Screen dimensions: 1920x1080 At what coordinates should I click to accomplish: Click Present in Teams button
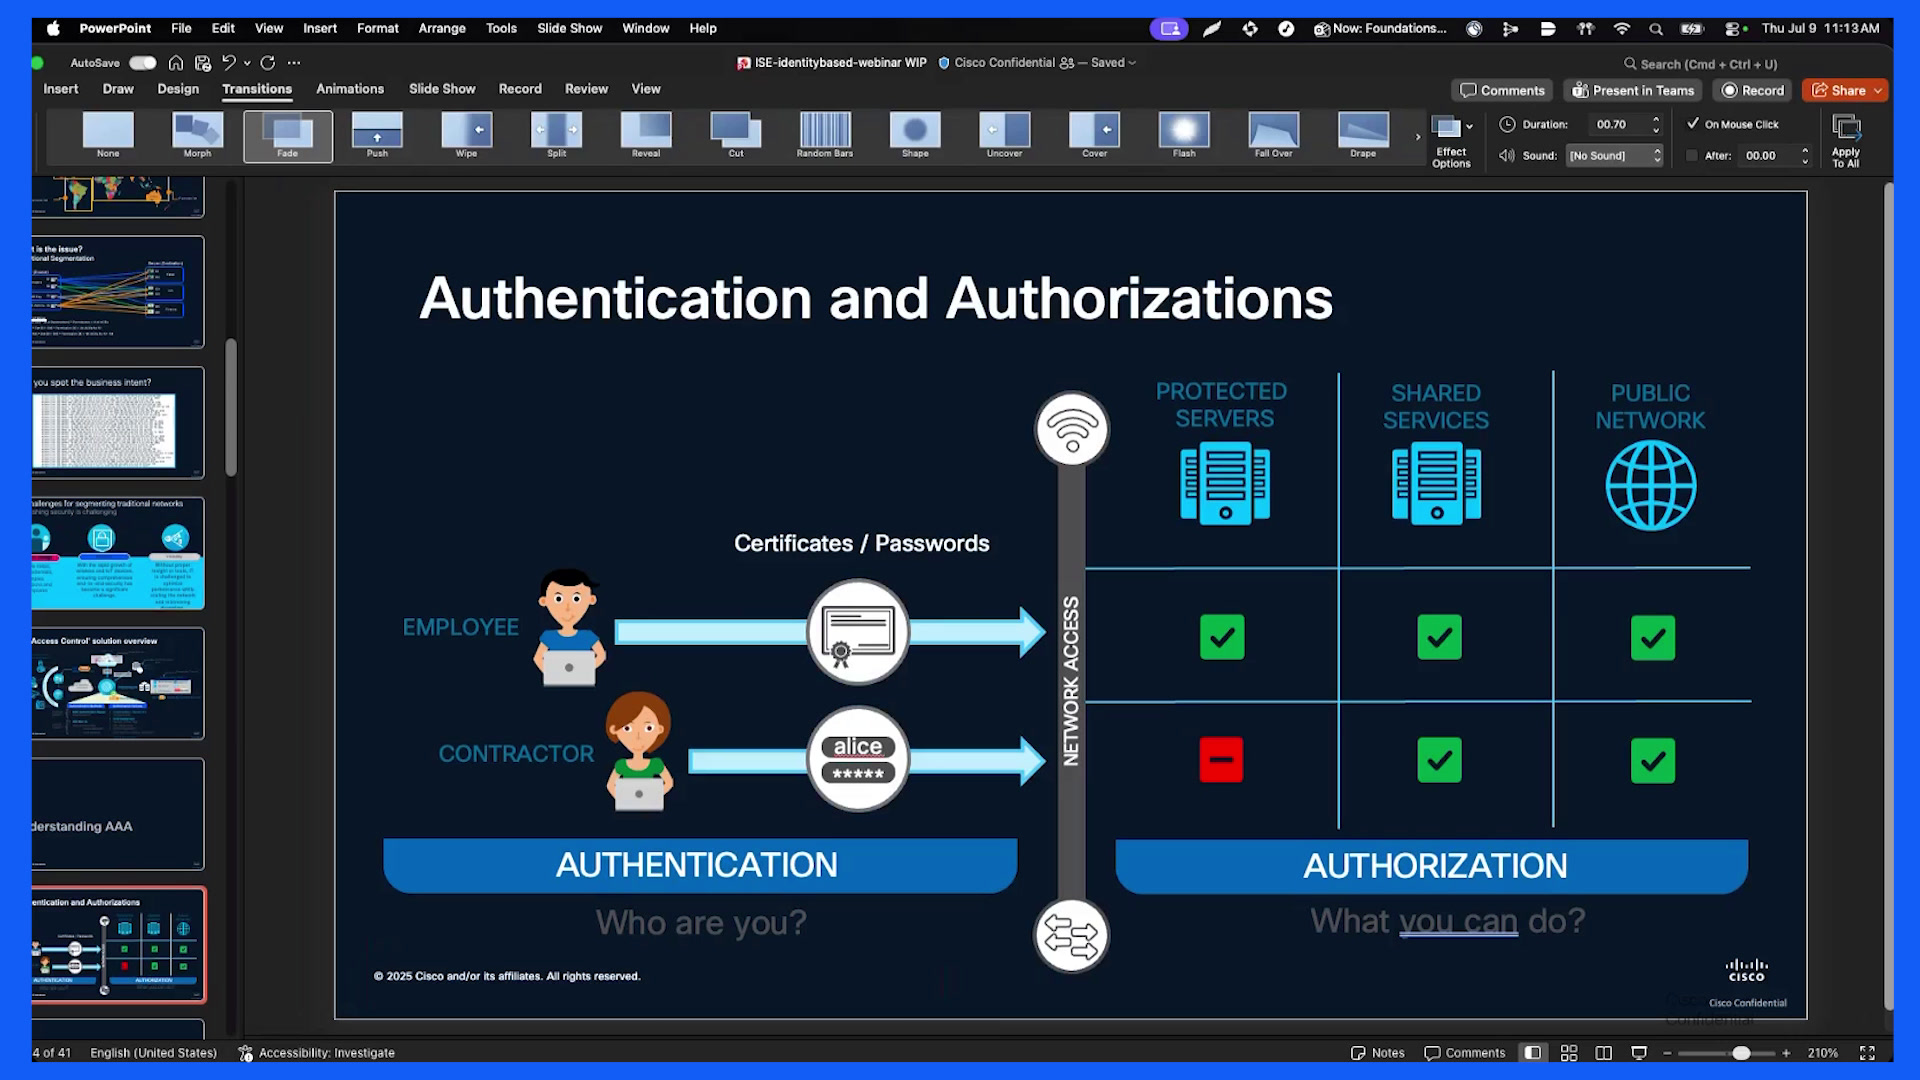coord(1633,91)
